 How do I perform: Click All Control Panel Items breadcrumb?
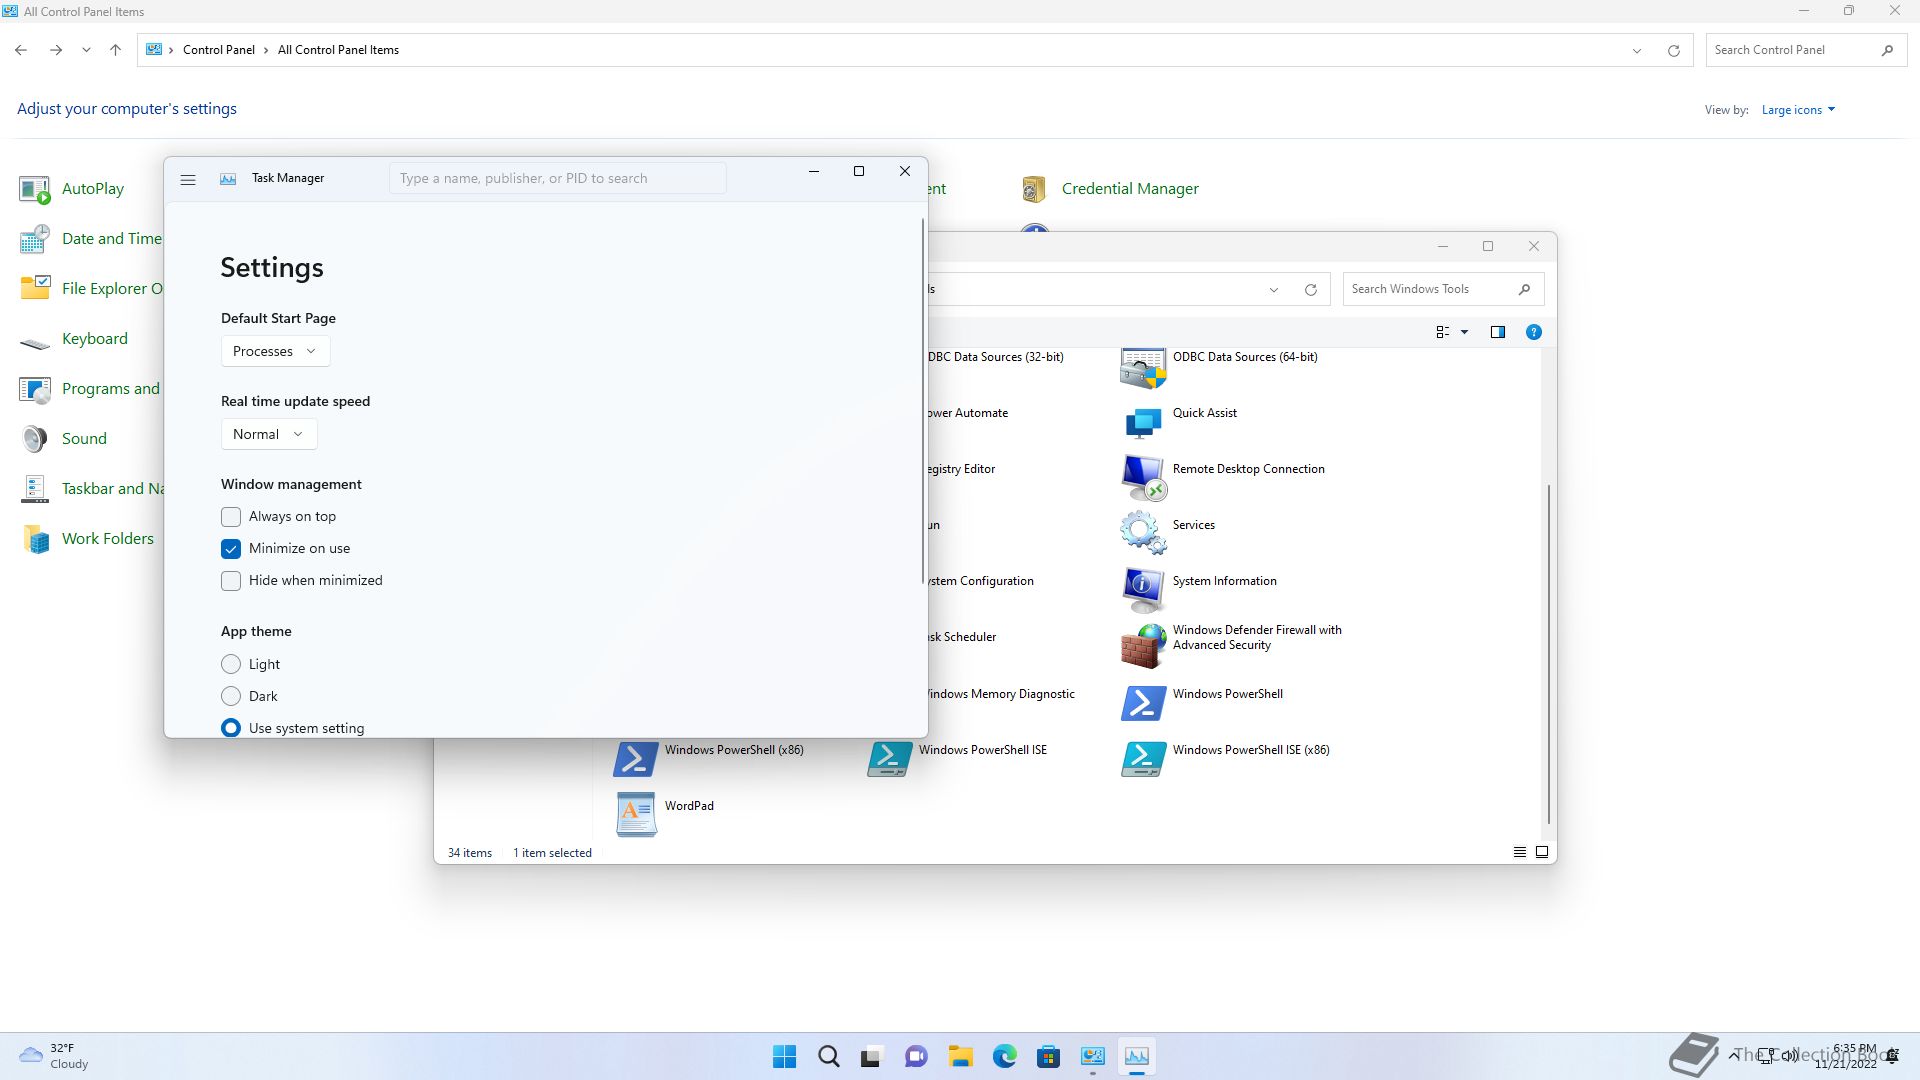tap(338, 50)
